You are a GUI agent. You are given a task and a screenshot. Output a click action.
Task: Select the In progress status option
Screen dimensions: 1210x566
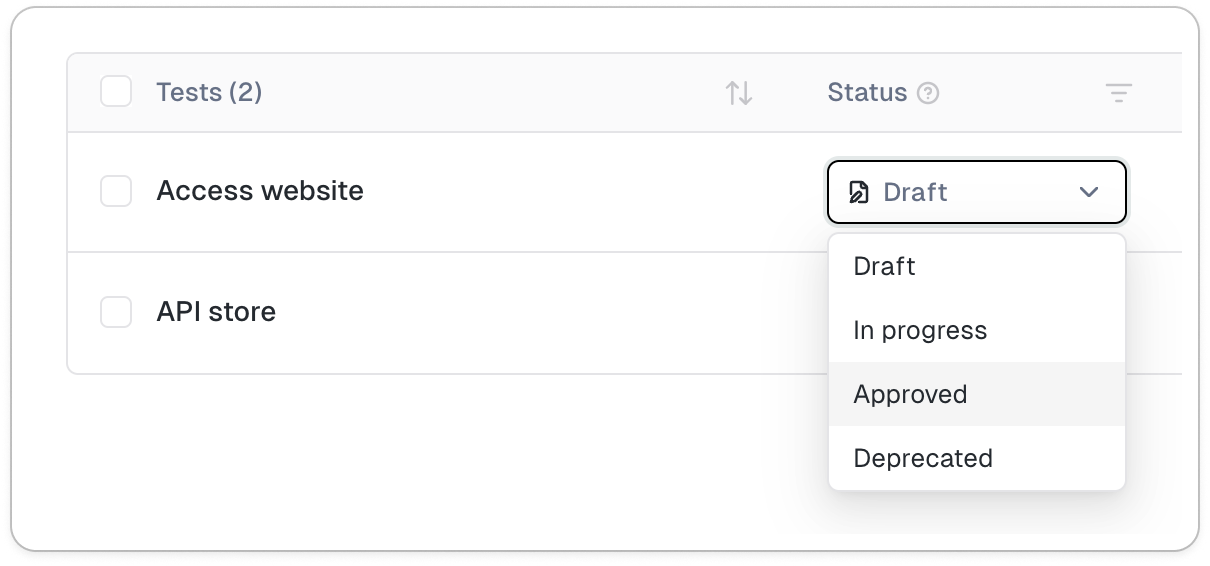coord(920,331)
